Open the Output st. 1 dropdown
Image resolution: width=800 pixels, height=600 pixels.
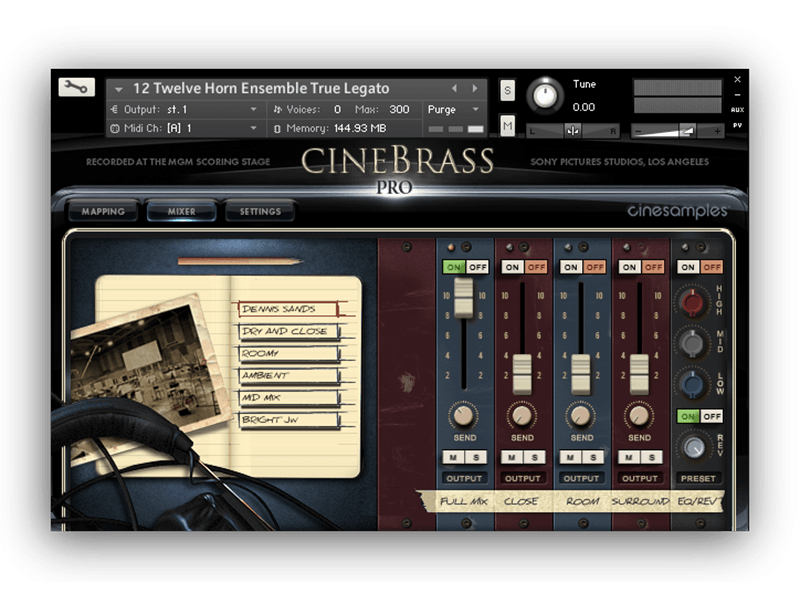186,109
